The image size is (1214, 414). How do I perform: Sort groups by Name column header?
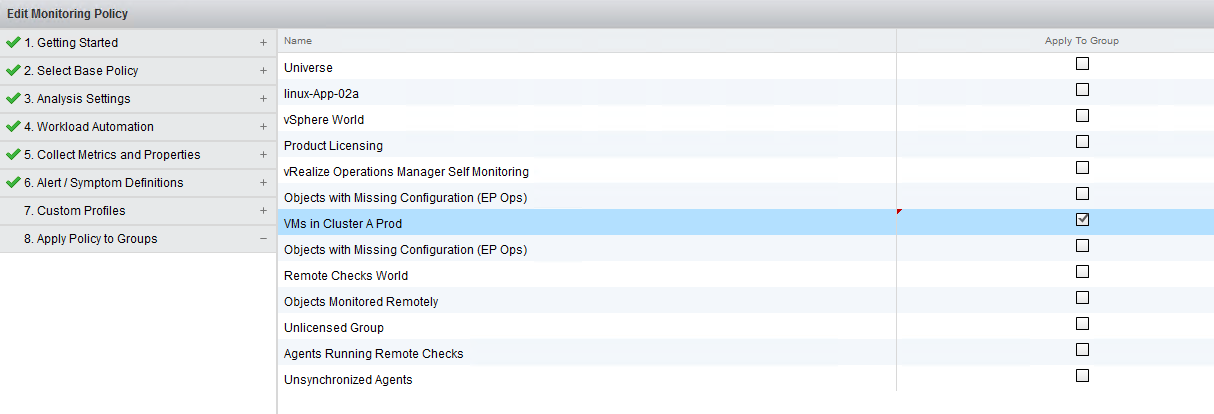[x=298, y=41]
